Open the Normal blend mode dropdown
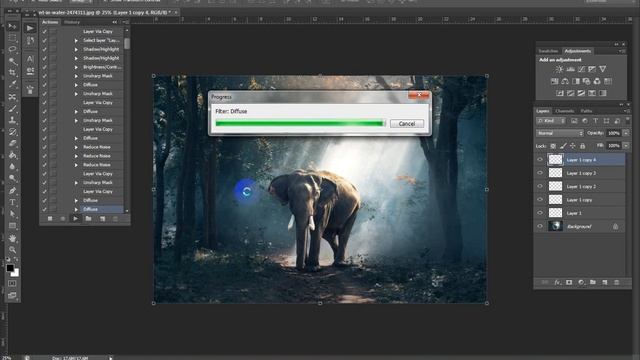This screenshot has width=640, height=360. (560, 133)
